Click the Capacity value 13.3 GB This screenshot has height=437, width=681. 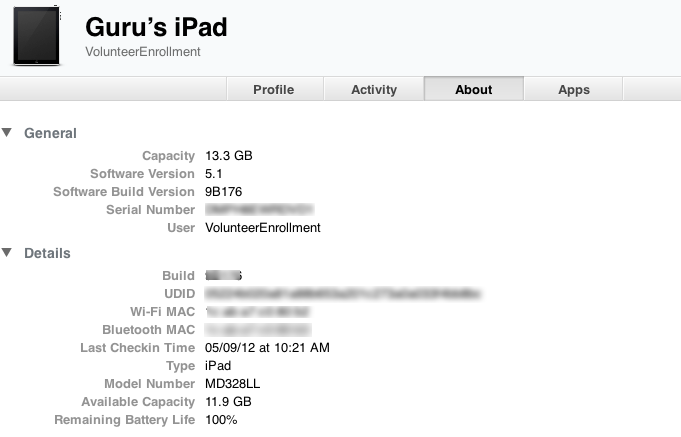click(x=229, y=156)
